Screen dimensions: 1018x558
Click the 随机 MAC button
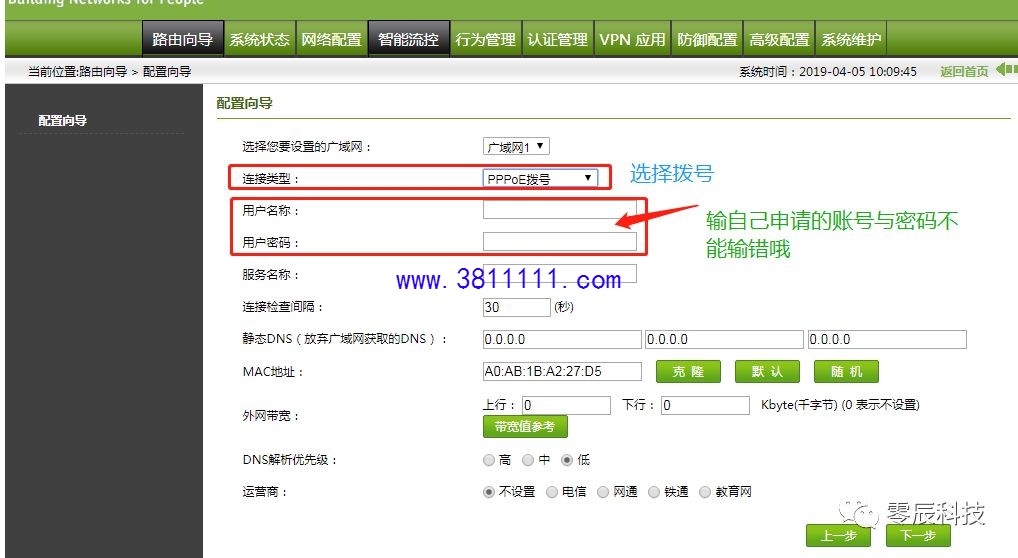[847, 372]
